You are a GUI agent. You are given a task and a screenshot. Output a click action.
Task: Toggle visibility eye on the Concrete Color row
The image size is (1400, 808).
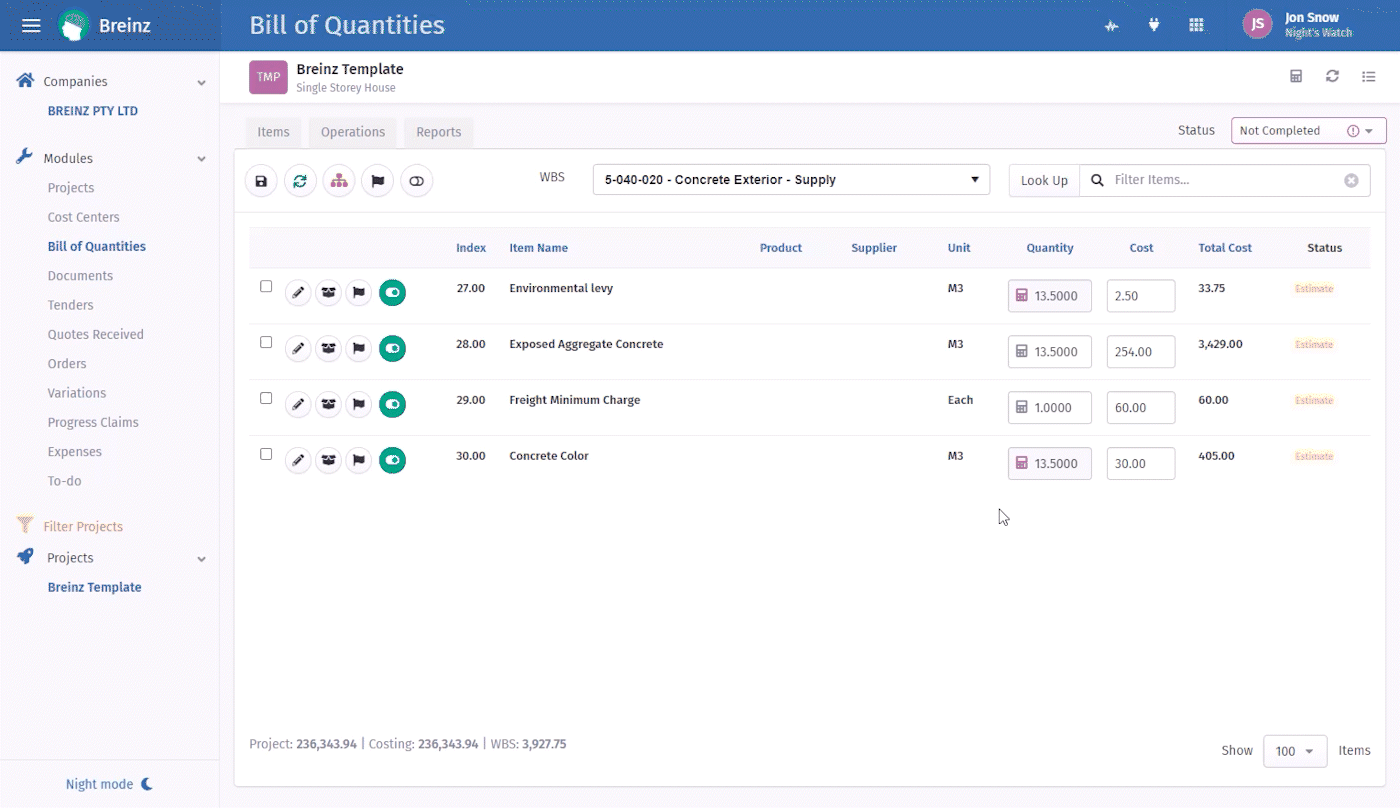pos(392,460)
